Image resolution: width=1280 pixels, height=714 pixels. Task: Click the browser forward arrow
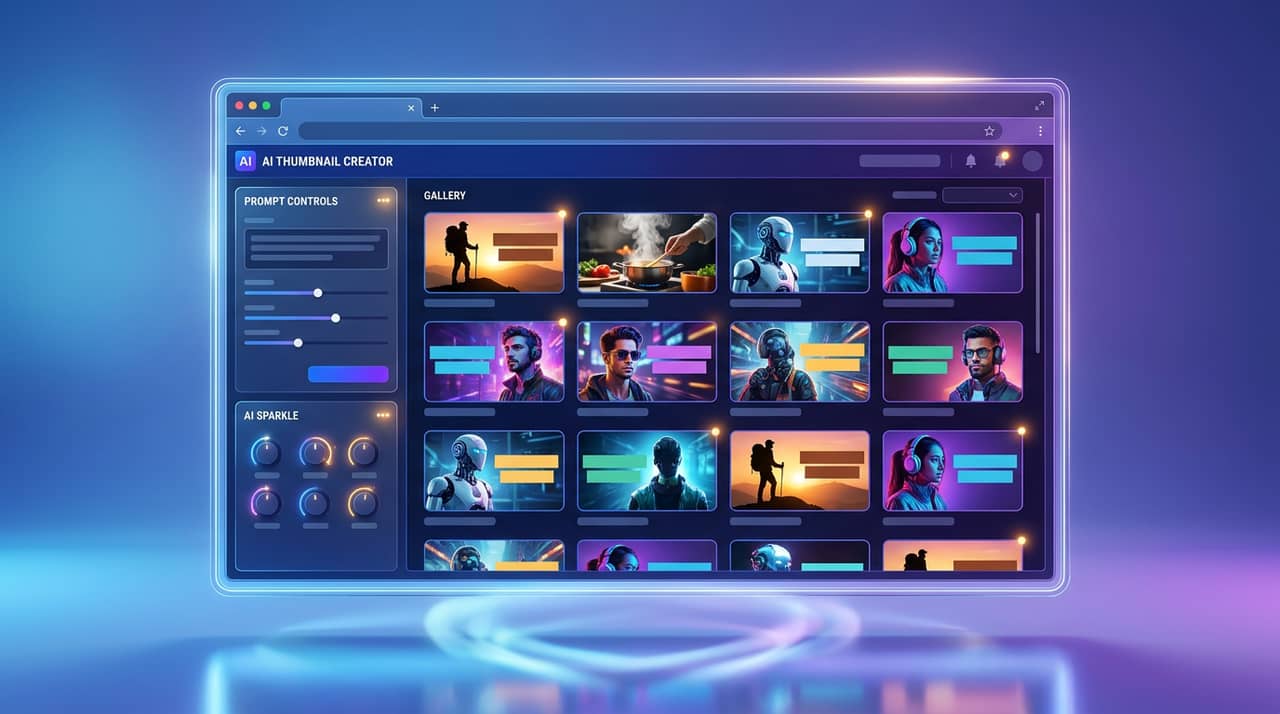261,131
